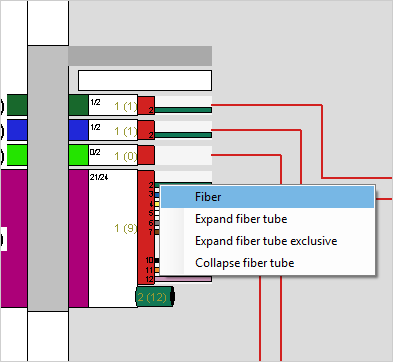Select the dark green fiber tube block
The width and height of the screenshot is (393, 362).
coord(79,105)
